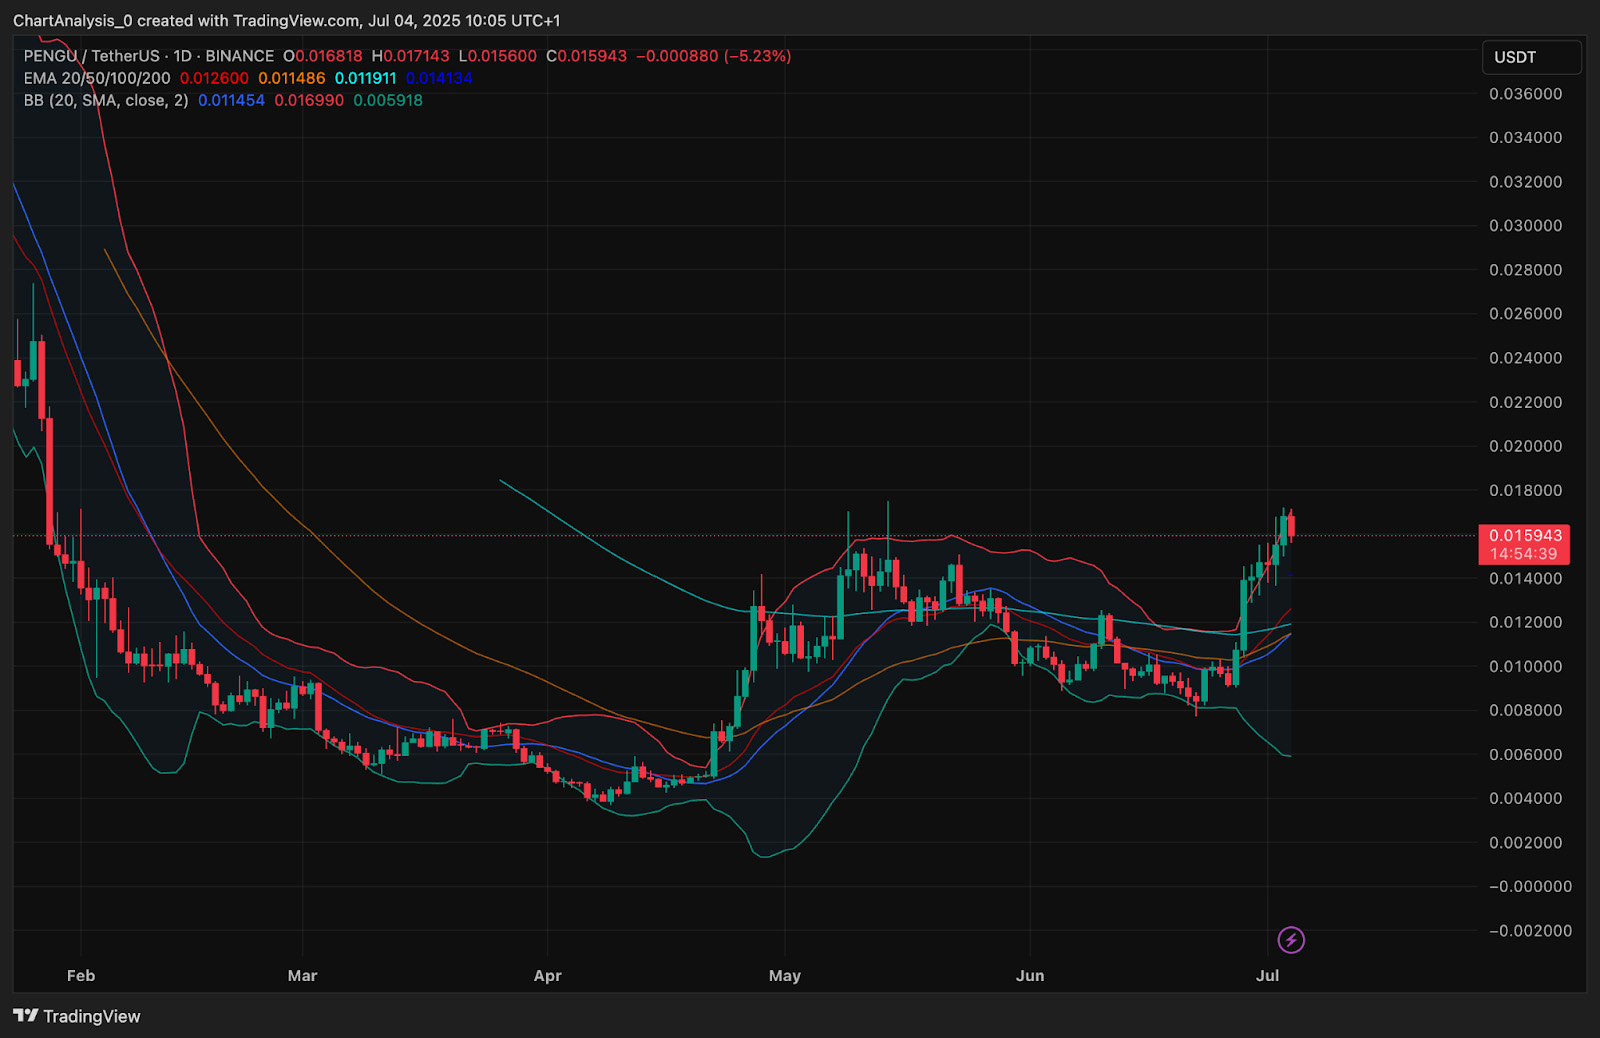The height and width of the screenshot is (1038, 1600).
Task: Click the Apr label on time axis
Action: (x=547, y=975)
